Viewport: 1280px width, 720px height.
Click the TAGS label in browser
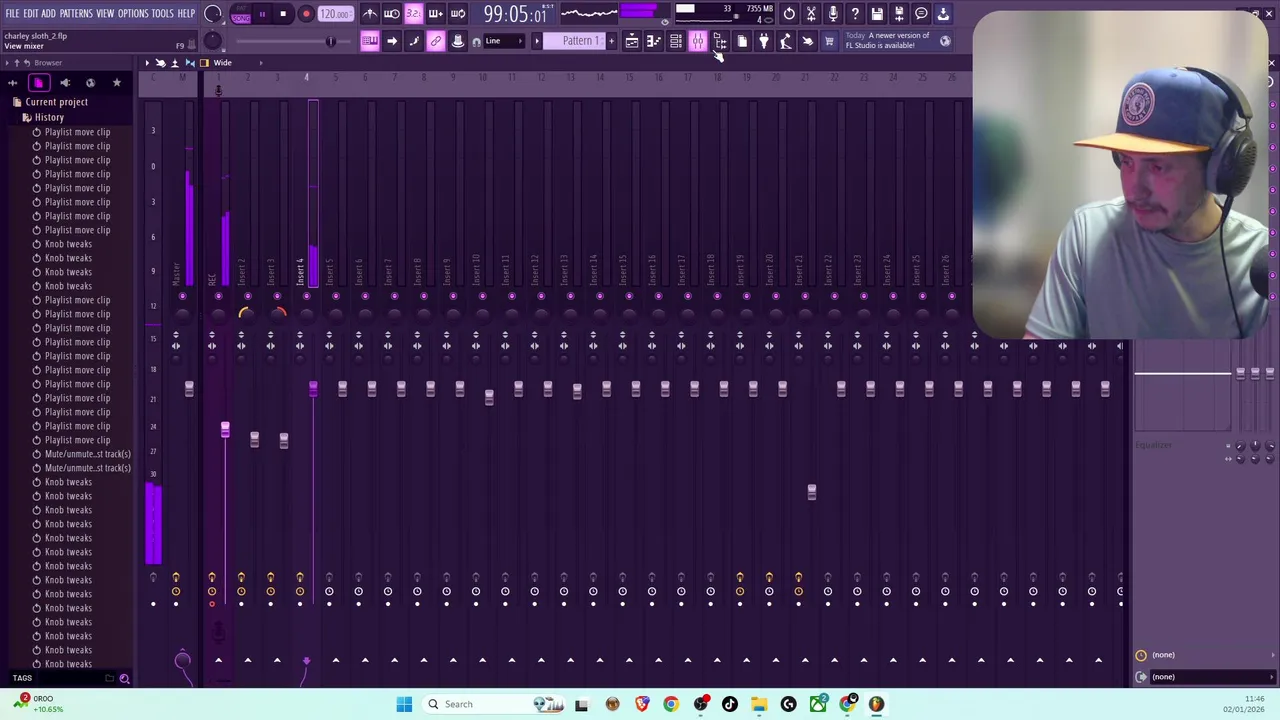(x=22, y=678)
